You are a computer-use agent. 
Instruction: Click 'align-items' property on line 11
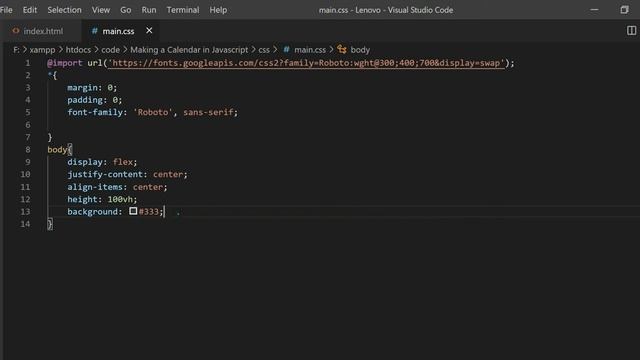[x=95, y=187]
